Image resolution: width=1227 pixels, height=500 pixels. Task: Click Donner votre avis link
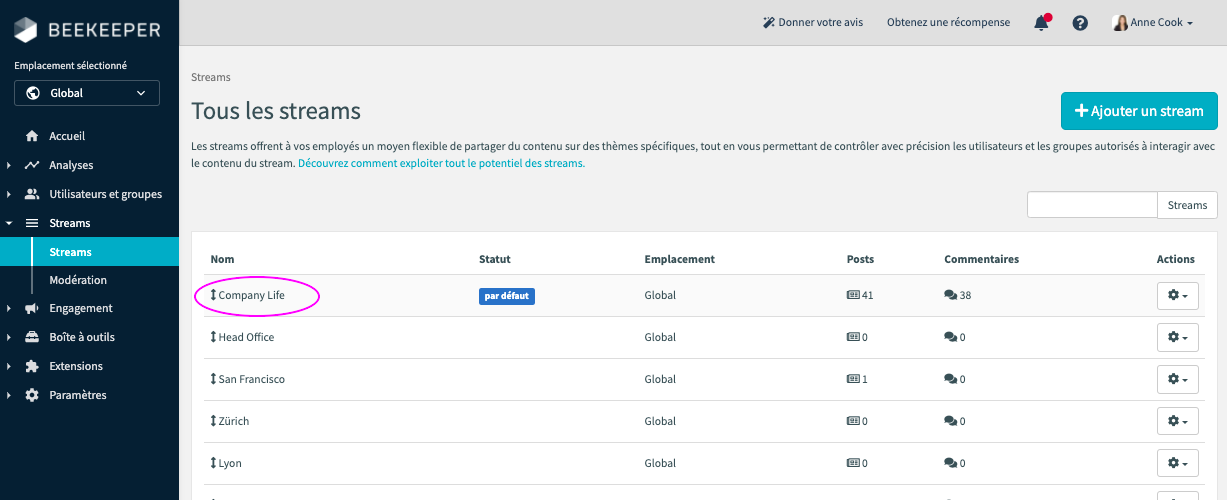[812, 22]
